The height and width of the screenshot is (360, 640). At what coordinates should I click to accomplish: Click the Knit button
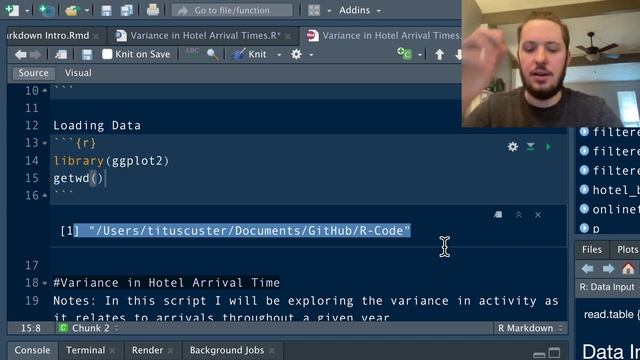tap(249, 54)
